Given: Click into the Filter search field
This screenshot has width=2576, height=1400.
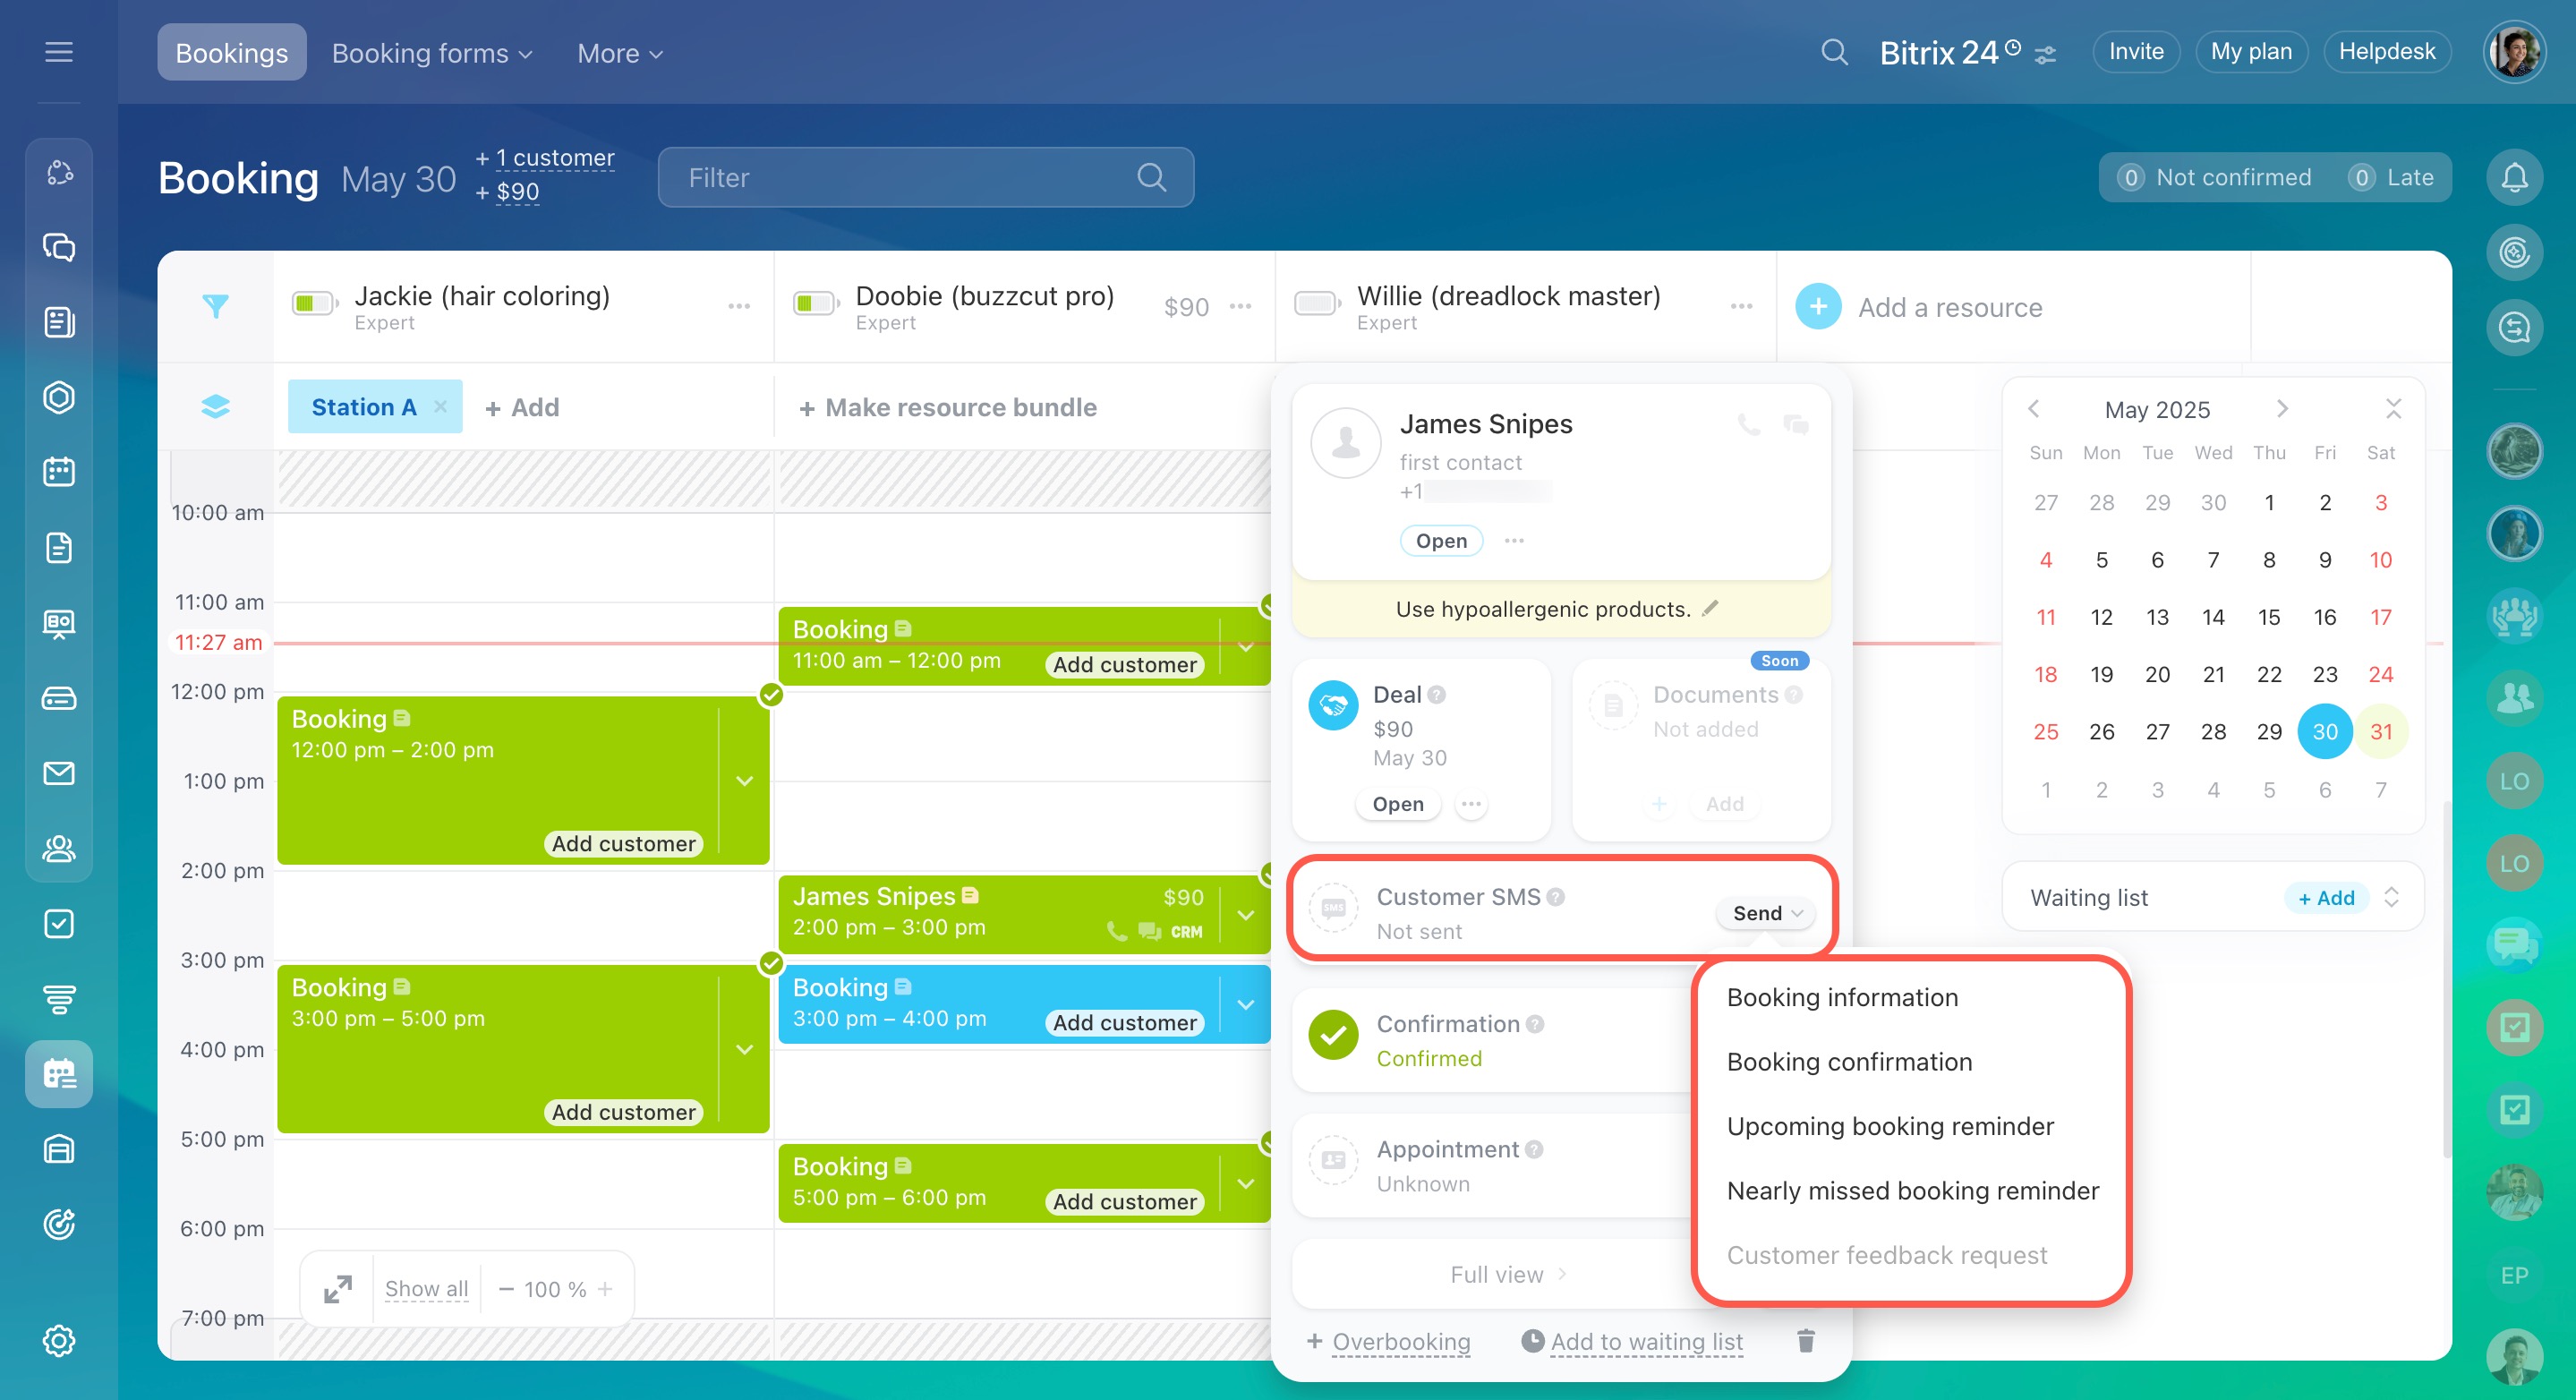Looking at the screenshot, I should 900,178.
